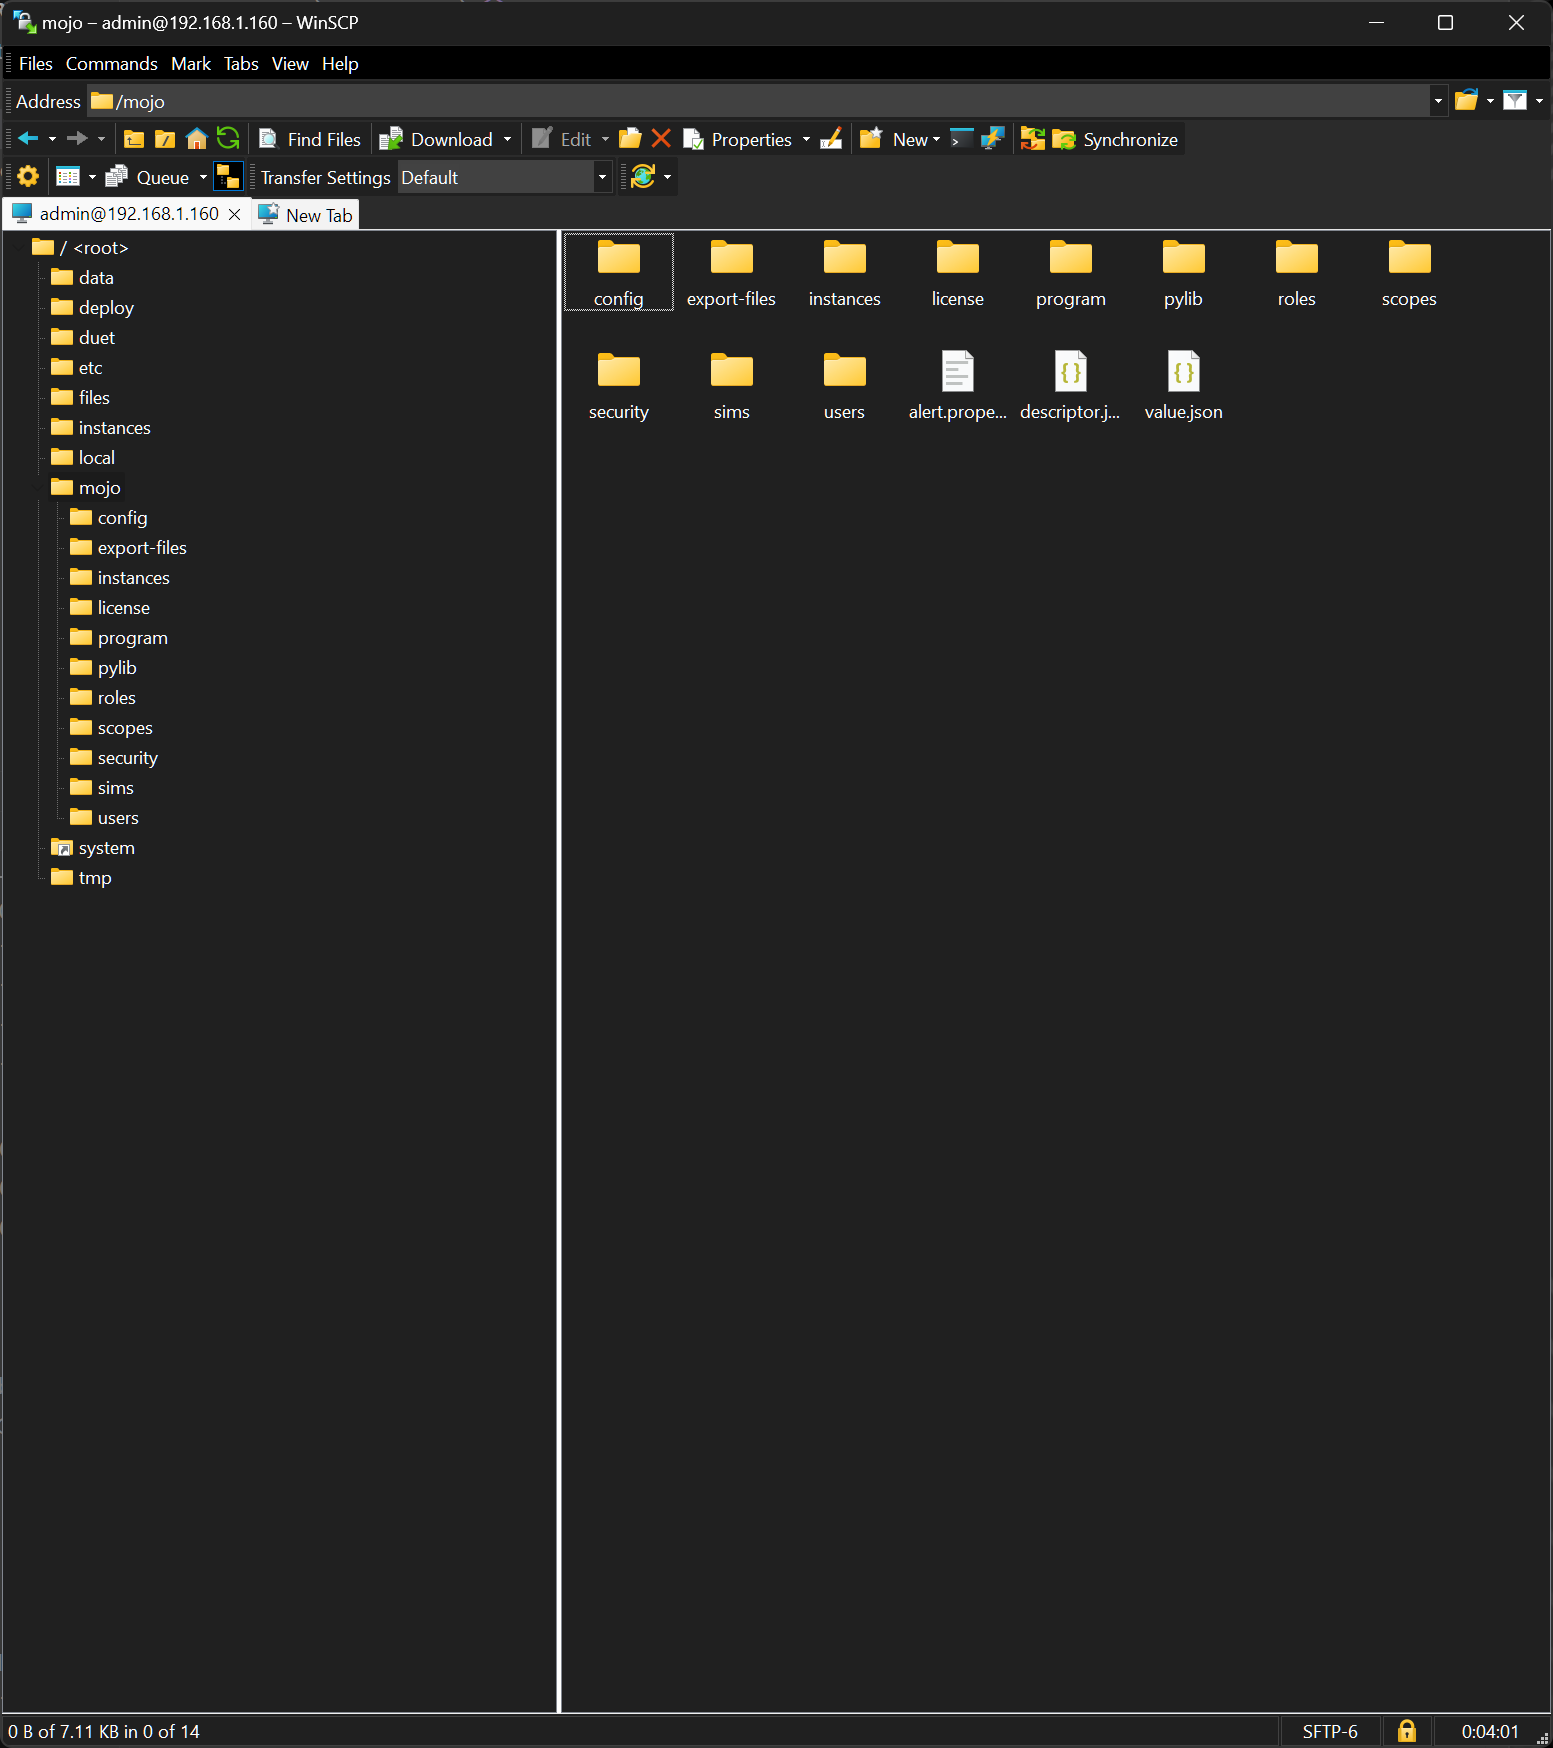Click the Download button
The width and height of the screenshot is (1553, 1748).
[437, 139]
